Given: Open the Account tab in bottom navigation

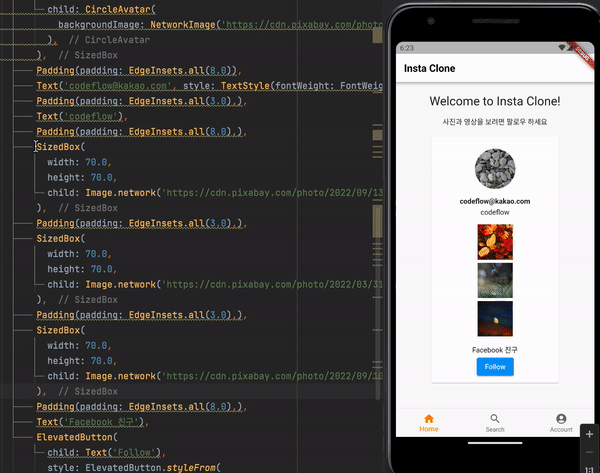Looking at the screenshot, I should tap(561, 423).
